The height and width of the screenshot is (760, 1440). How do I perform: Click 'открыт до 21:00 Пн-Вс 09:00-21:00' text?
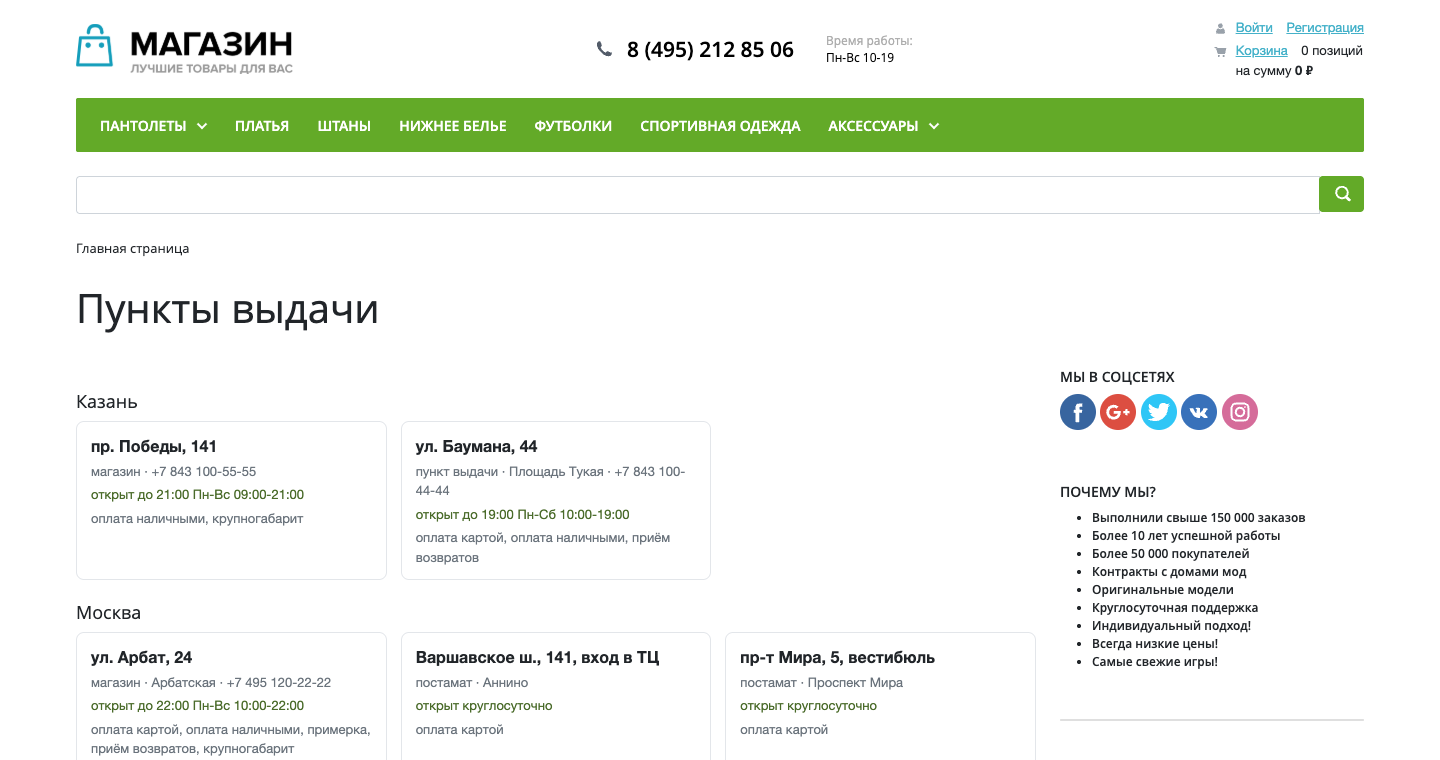tap(197, 495)
